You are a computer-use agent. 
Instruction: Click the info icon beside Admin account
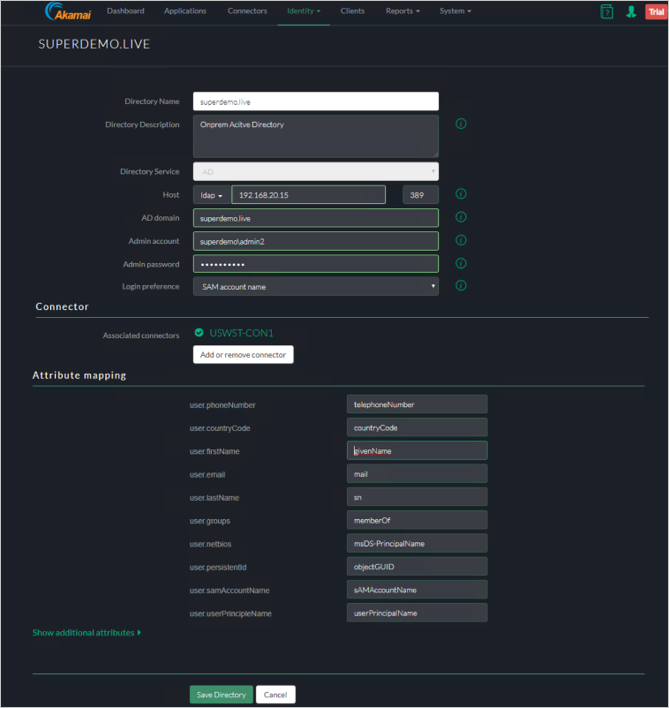click(x=461, y=241)
